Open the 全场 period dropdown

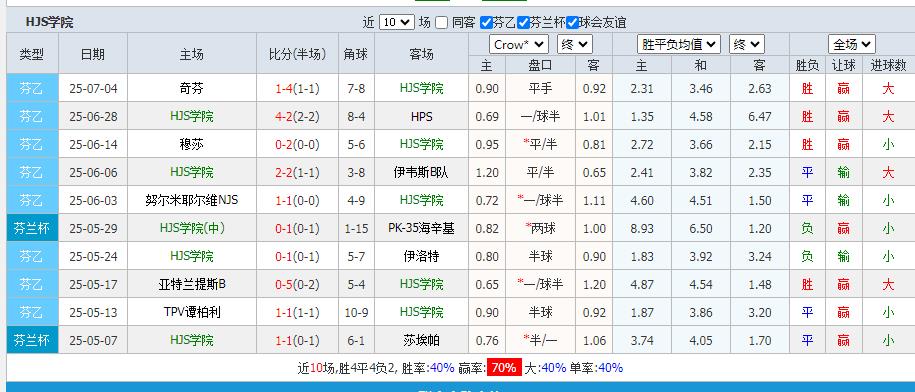[x=851, y=44]
